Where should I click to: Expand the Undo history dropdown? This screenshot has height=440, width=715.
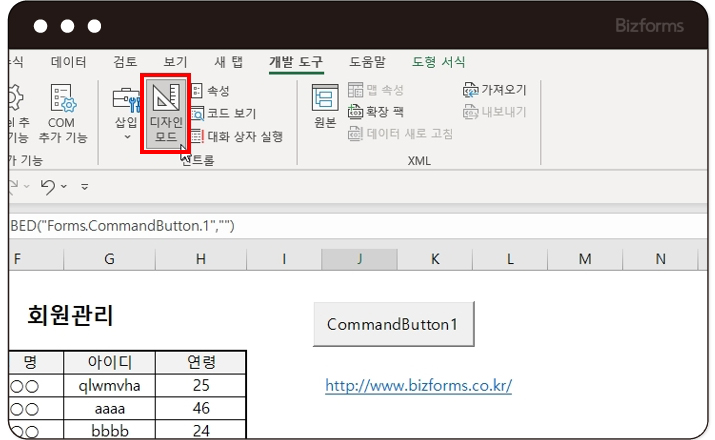(x=64, y=186)
